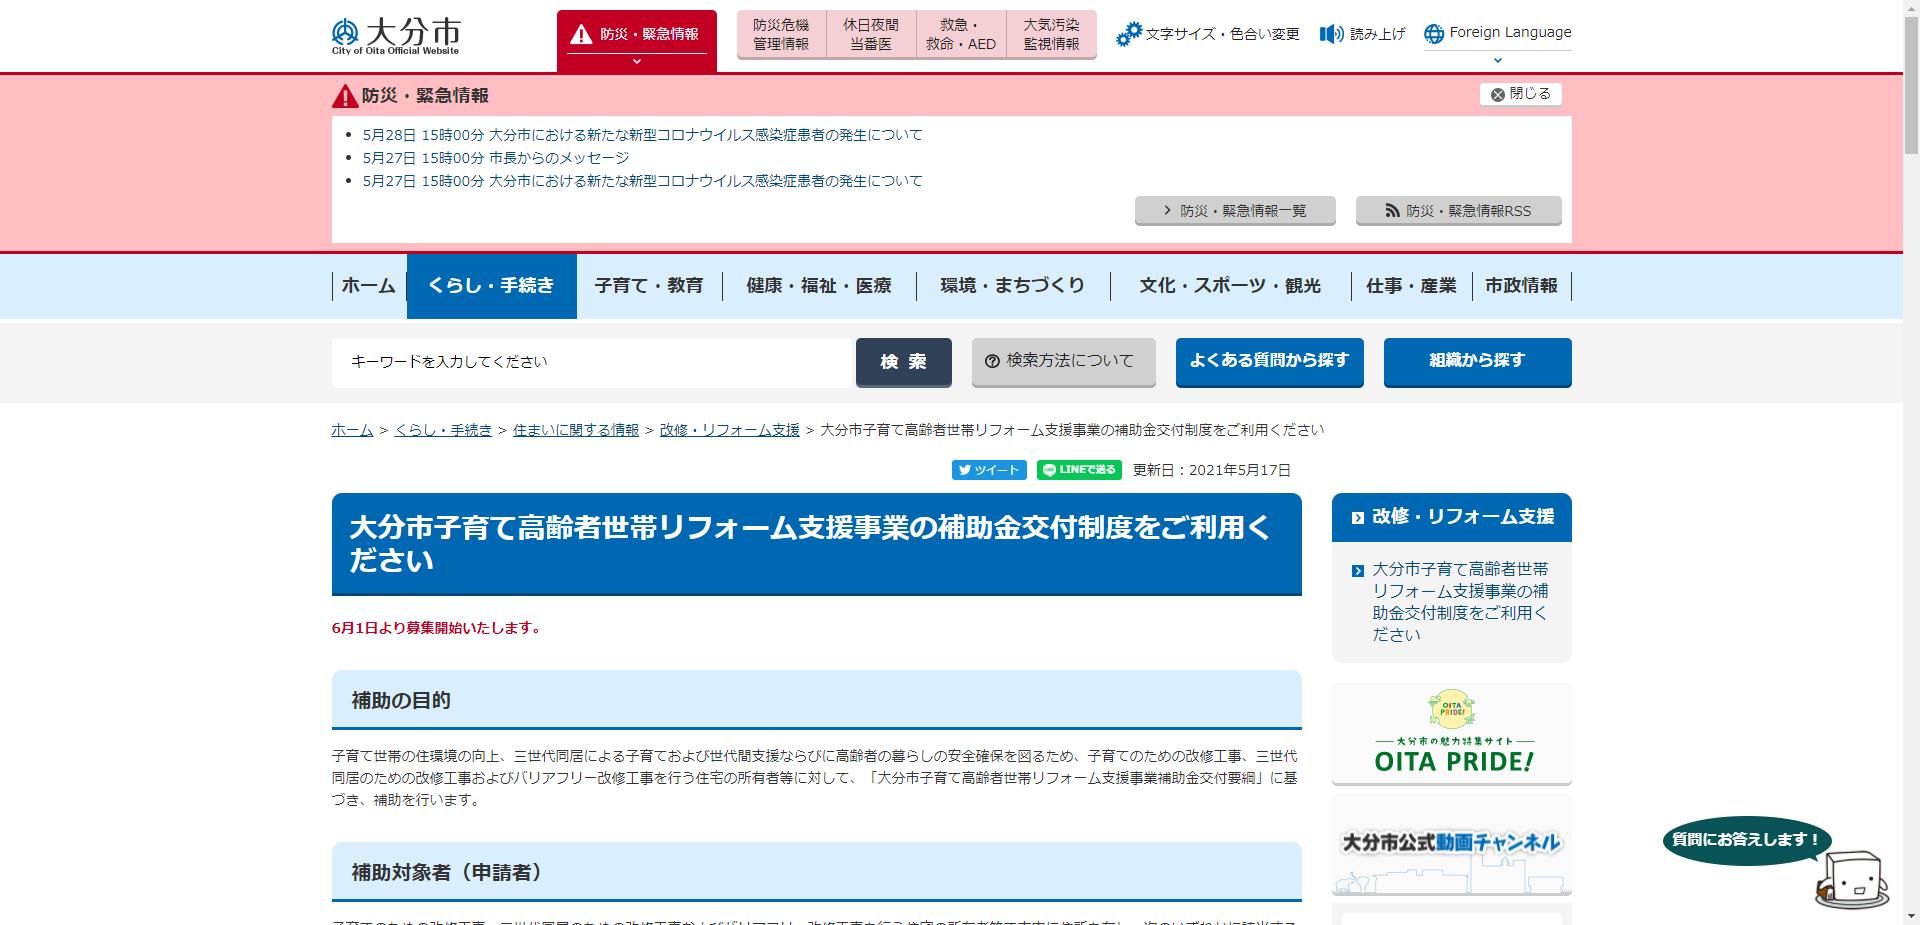1920x925 pixels.
Task: Click the 検索方法について question mark icon
Action: 991,362
